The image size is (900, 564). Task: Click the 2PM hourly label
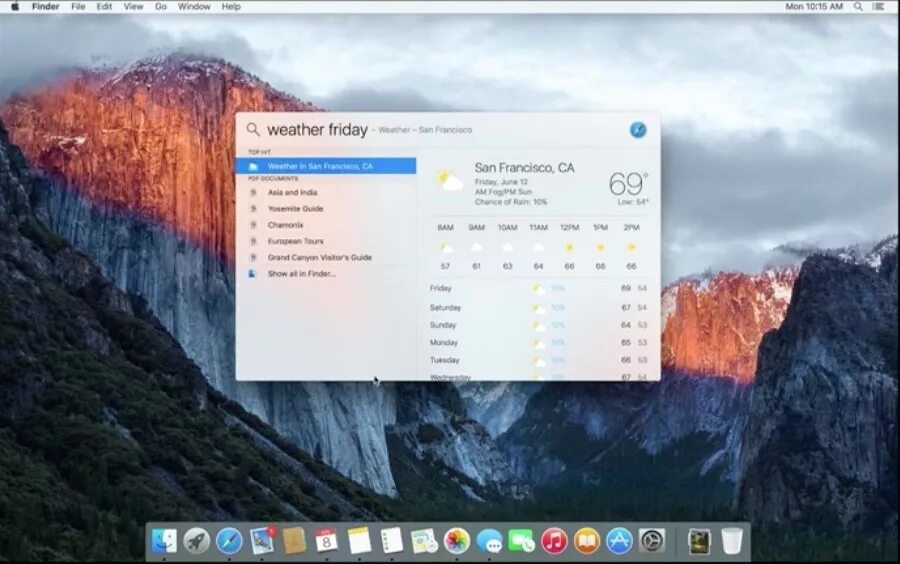click(x=631, y=228)
